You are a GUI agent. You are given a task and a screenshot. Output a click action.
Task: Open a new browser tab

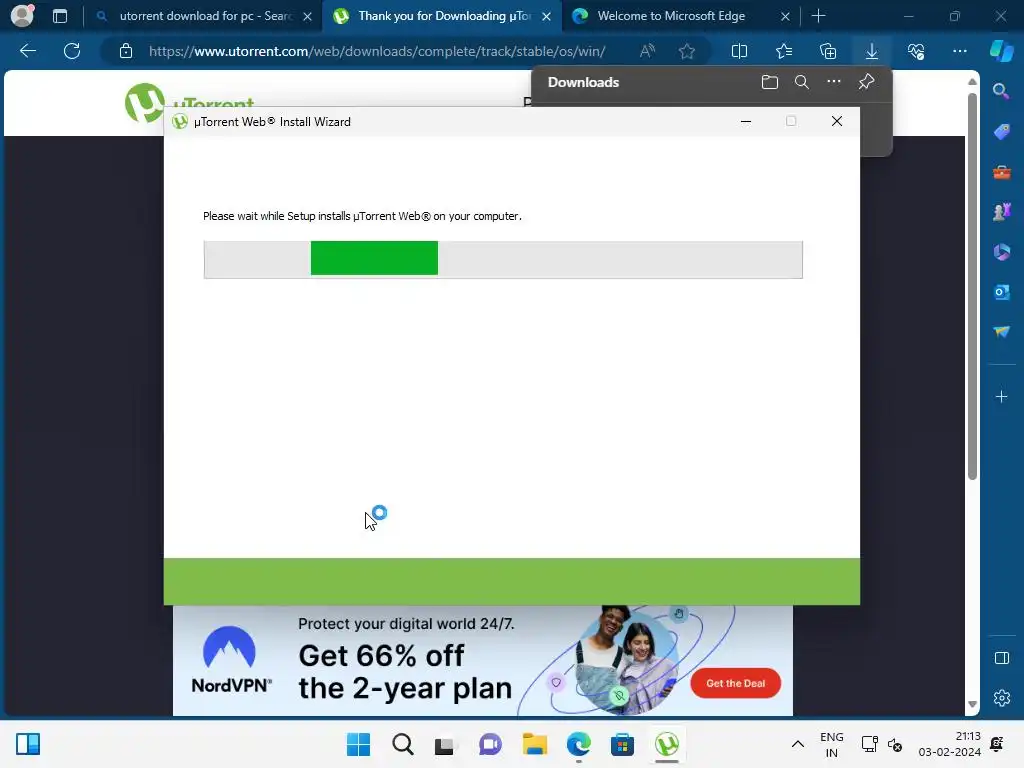818,16
